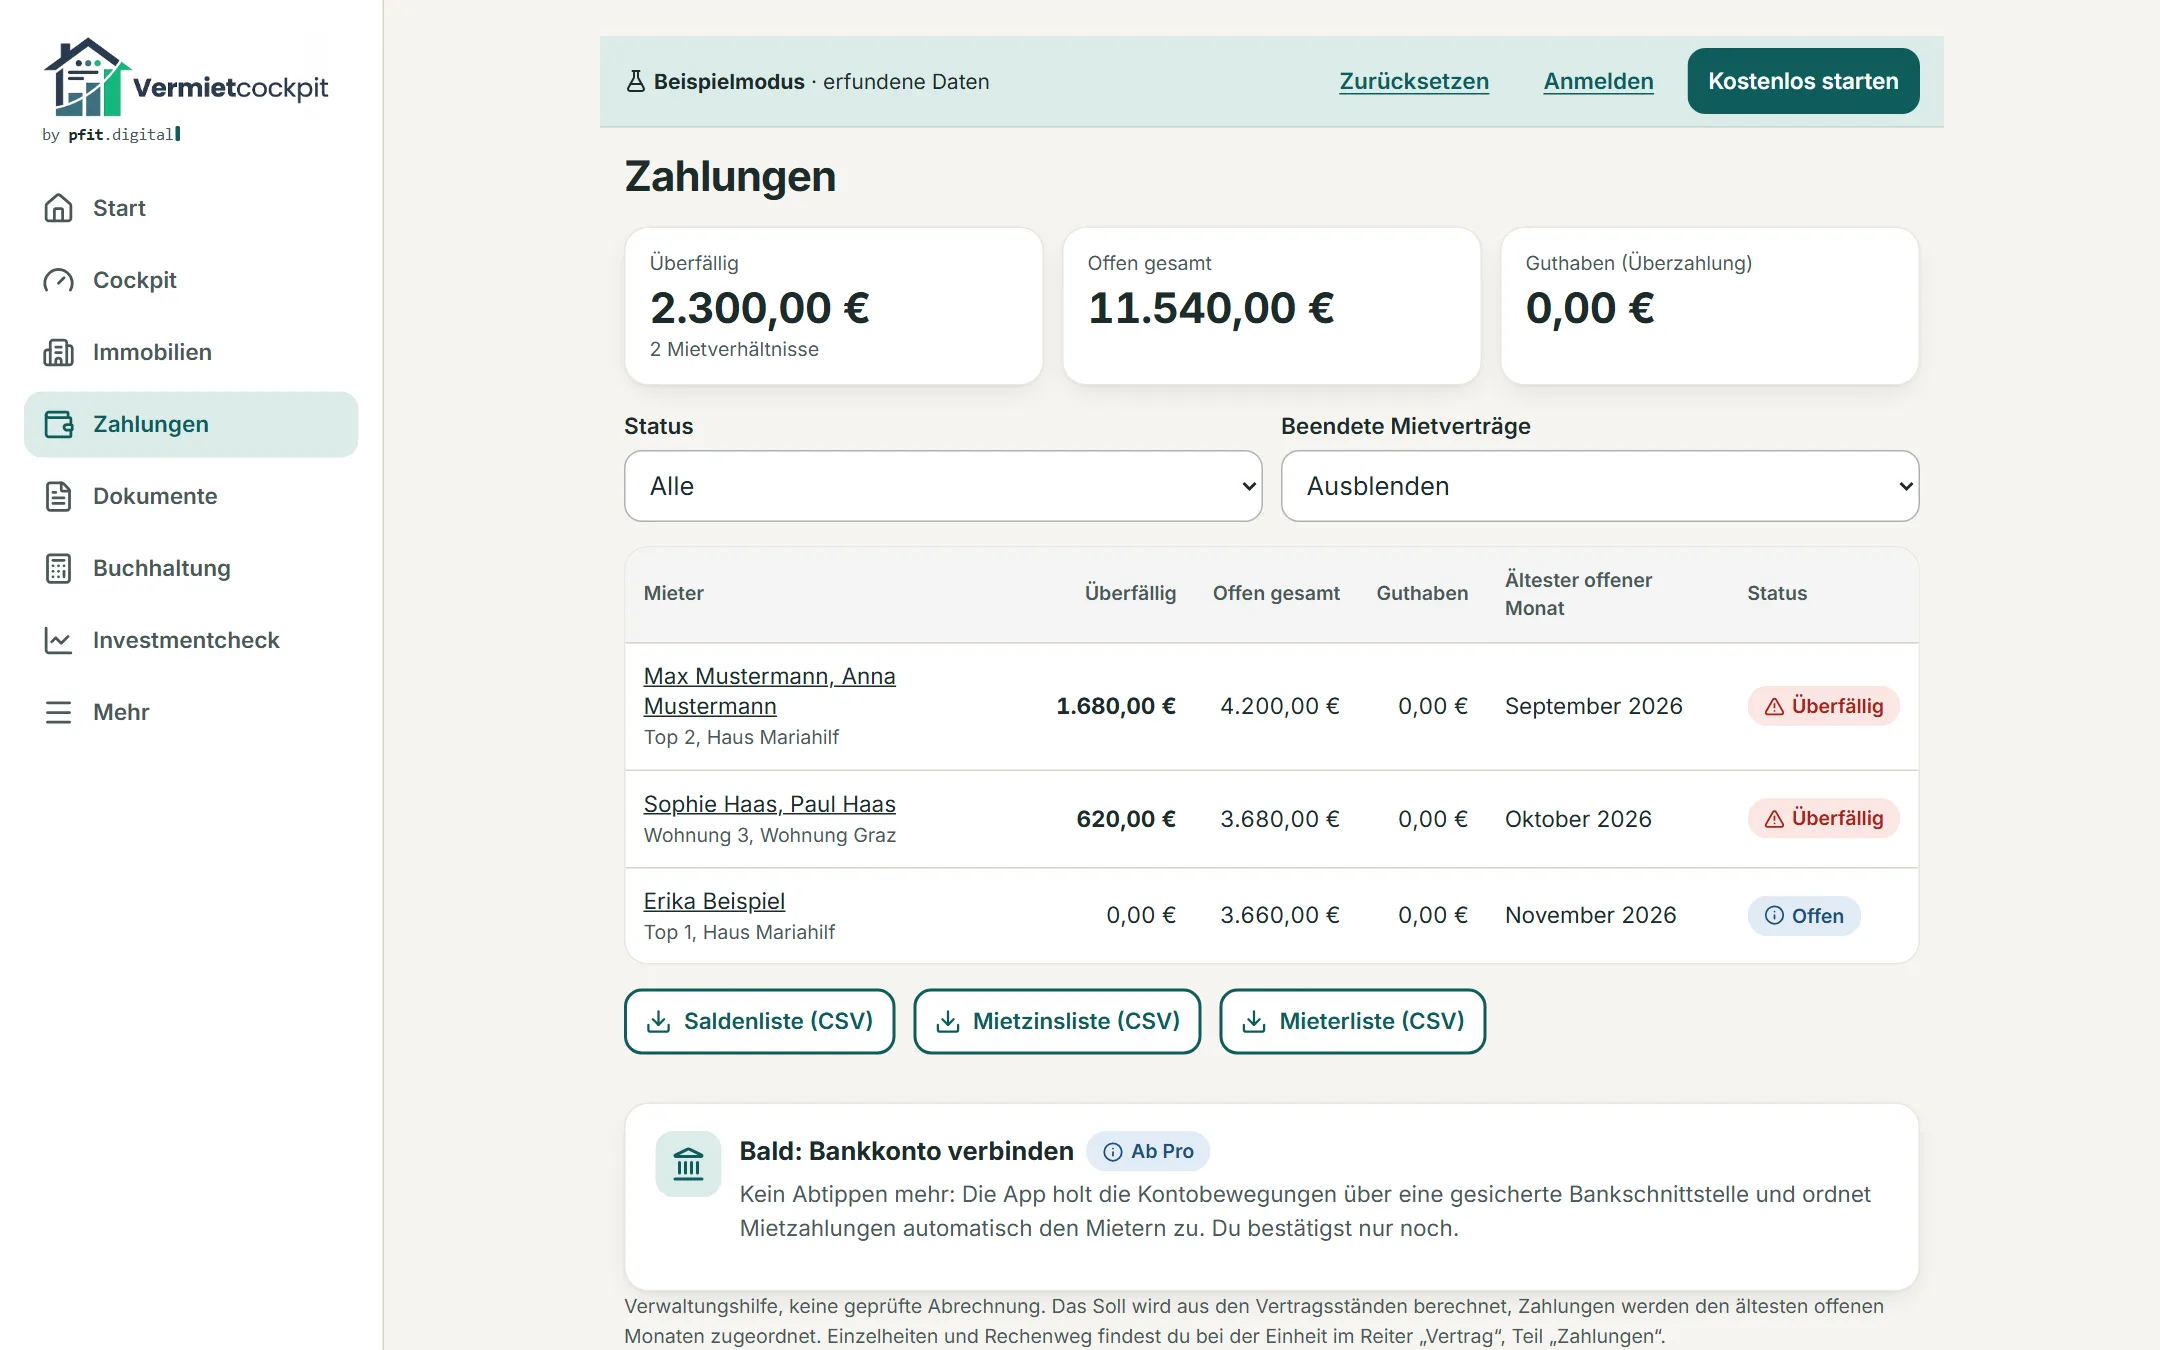Download Mieterliste (CSV)

point(1352,1021)
